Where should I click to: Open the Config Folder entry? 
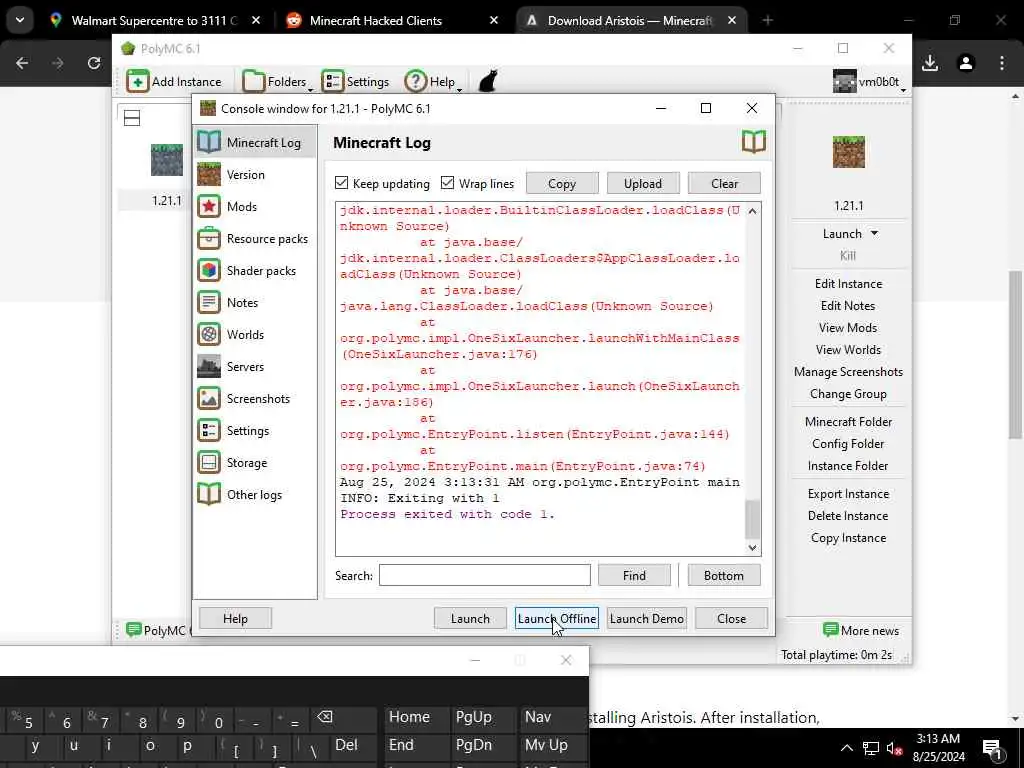tap(848, 444)
